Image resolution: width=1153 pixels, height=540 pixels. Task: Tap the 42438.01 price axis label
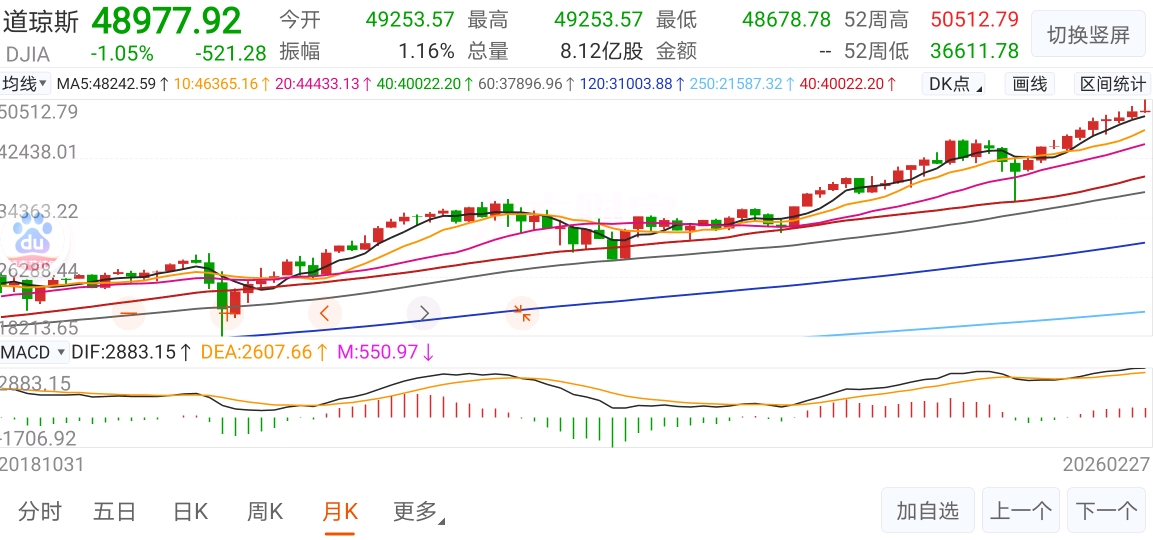39,152
